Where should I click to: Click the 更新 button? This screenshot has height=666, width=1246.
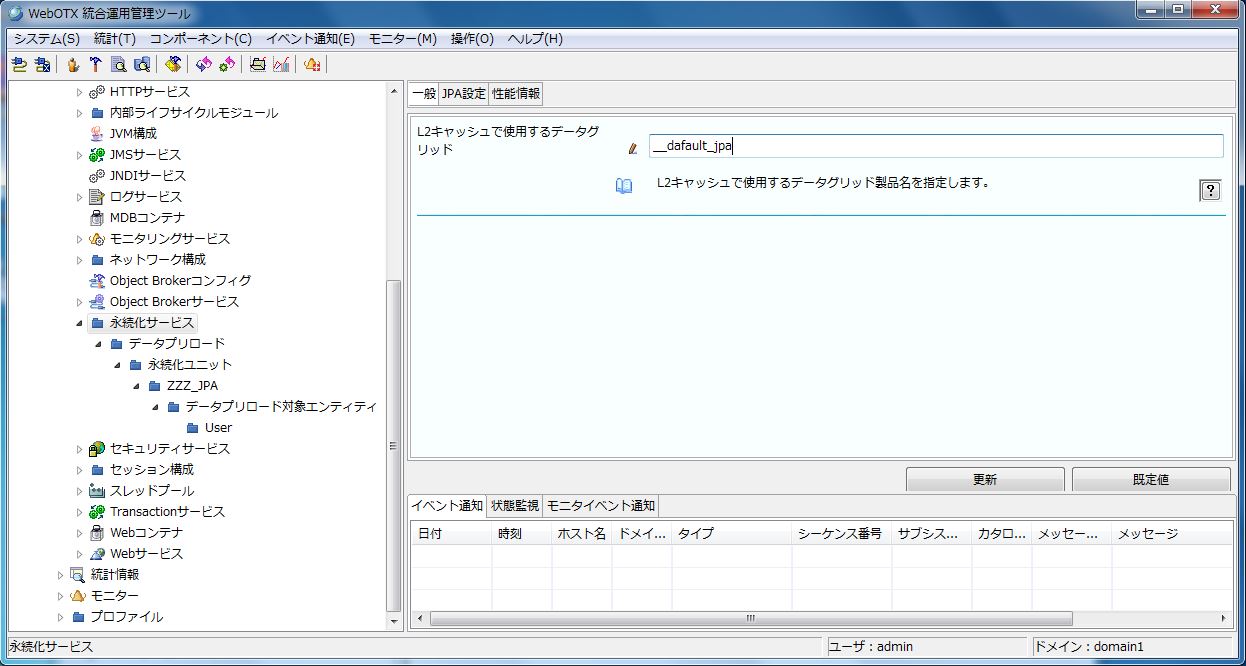pos(984,479)
